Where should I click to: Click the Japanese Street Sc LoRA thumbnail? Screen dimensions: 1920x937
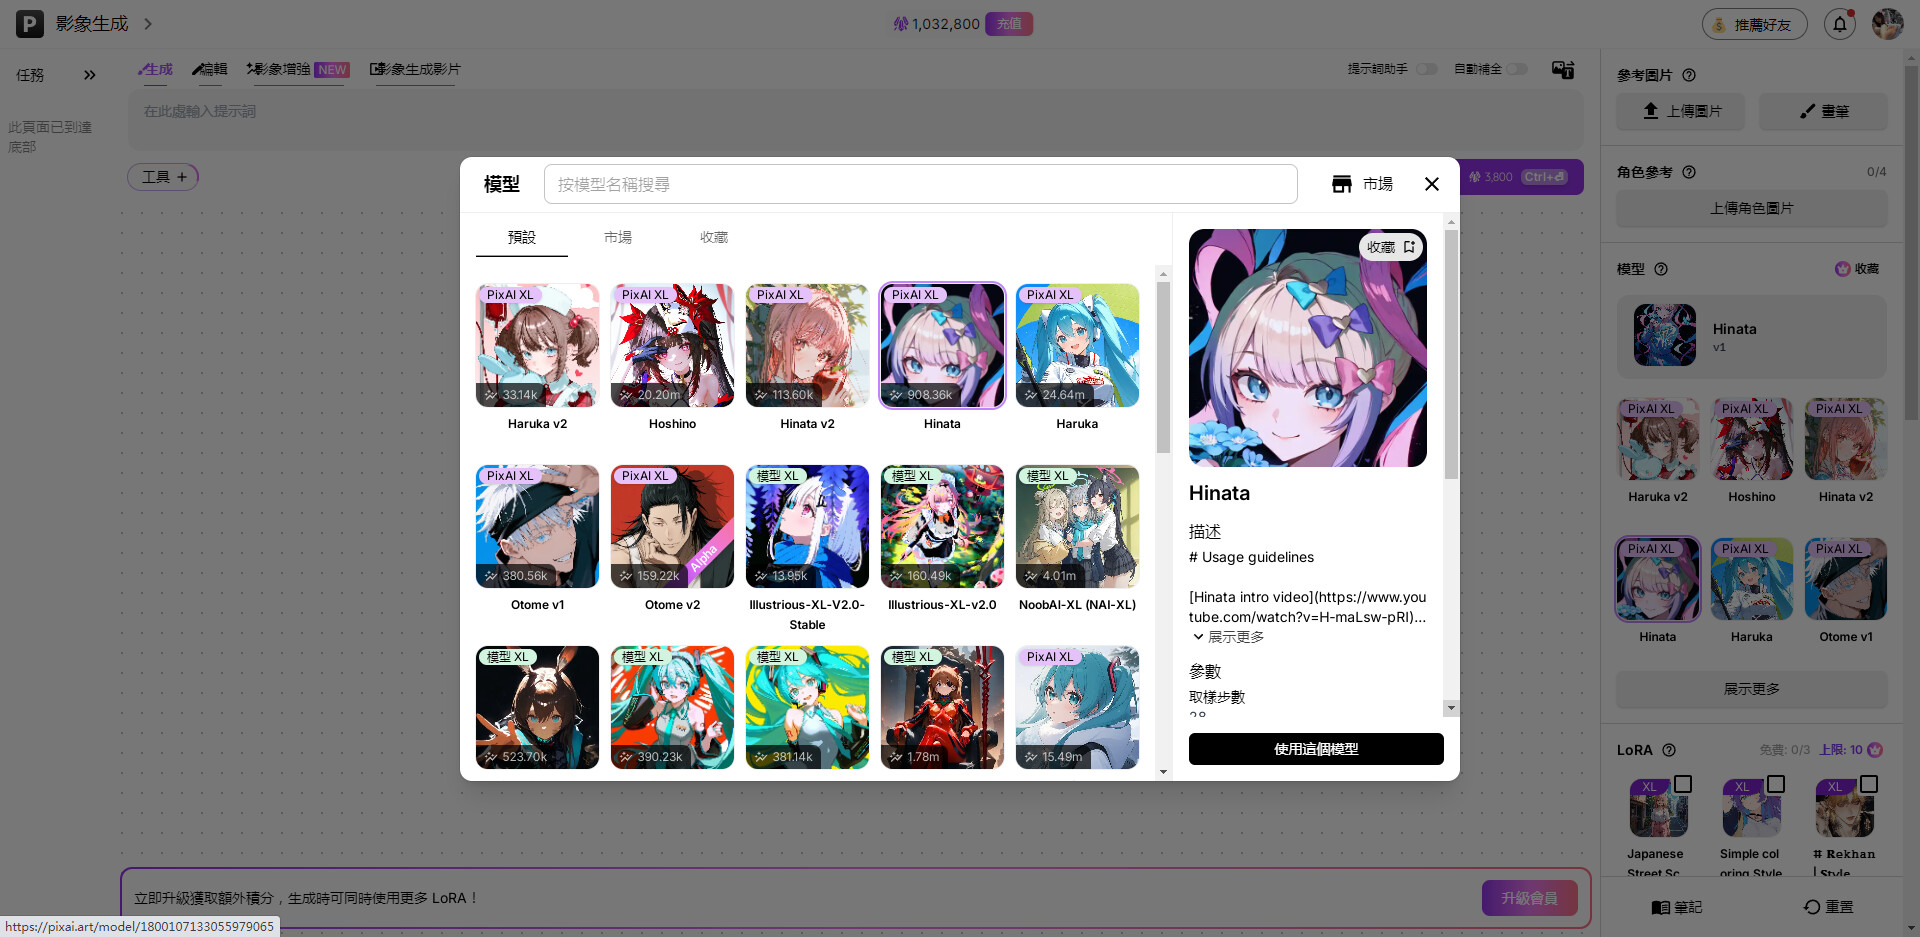[x=1659, y=808]
